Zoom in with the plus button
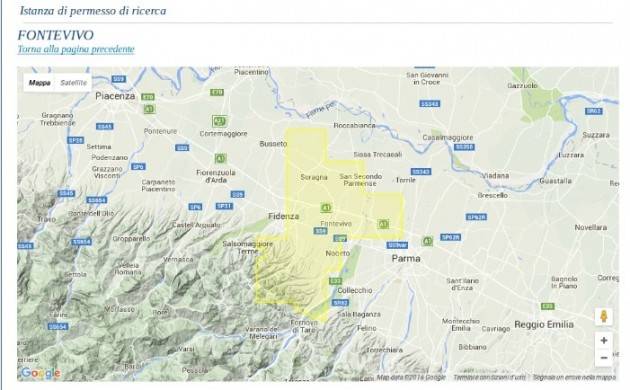 point(603,341)
